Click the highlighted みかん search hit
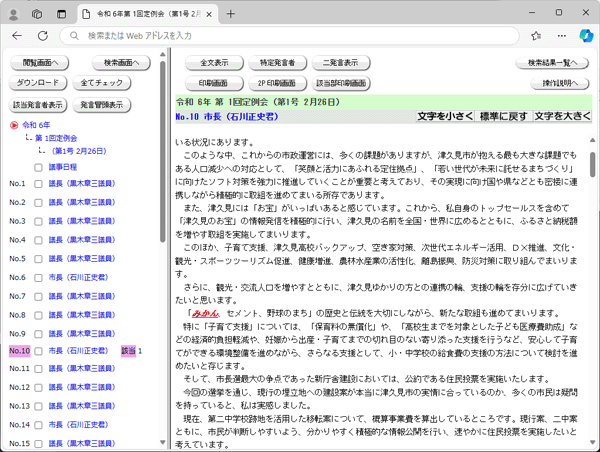 205,313
